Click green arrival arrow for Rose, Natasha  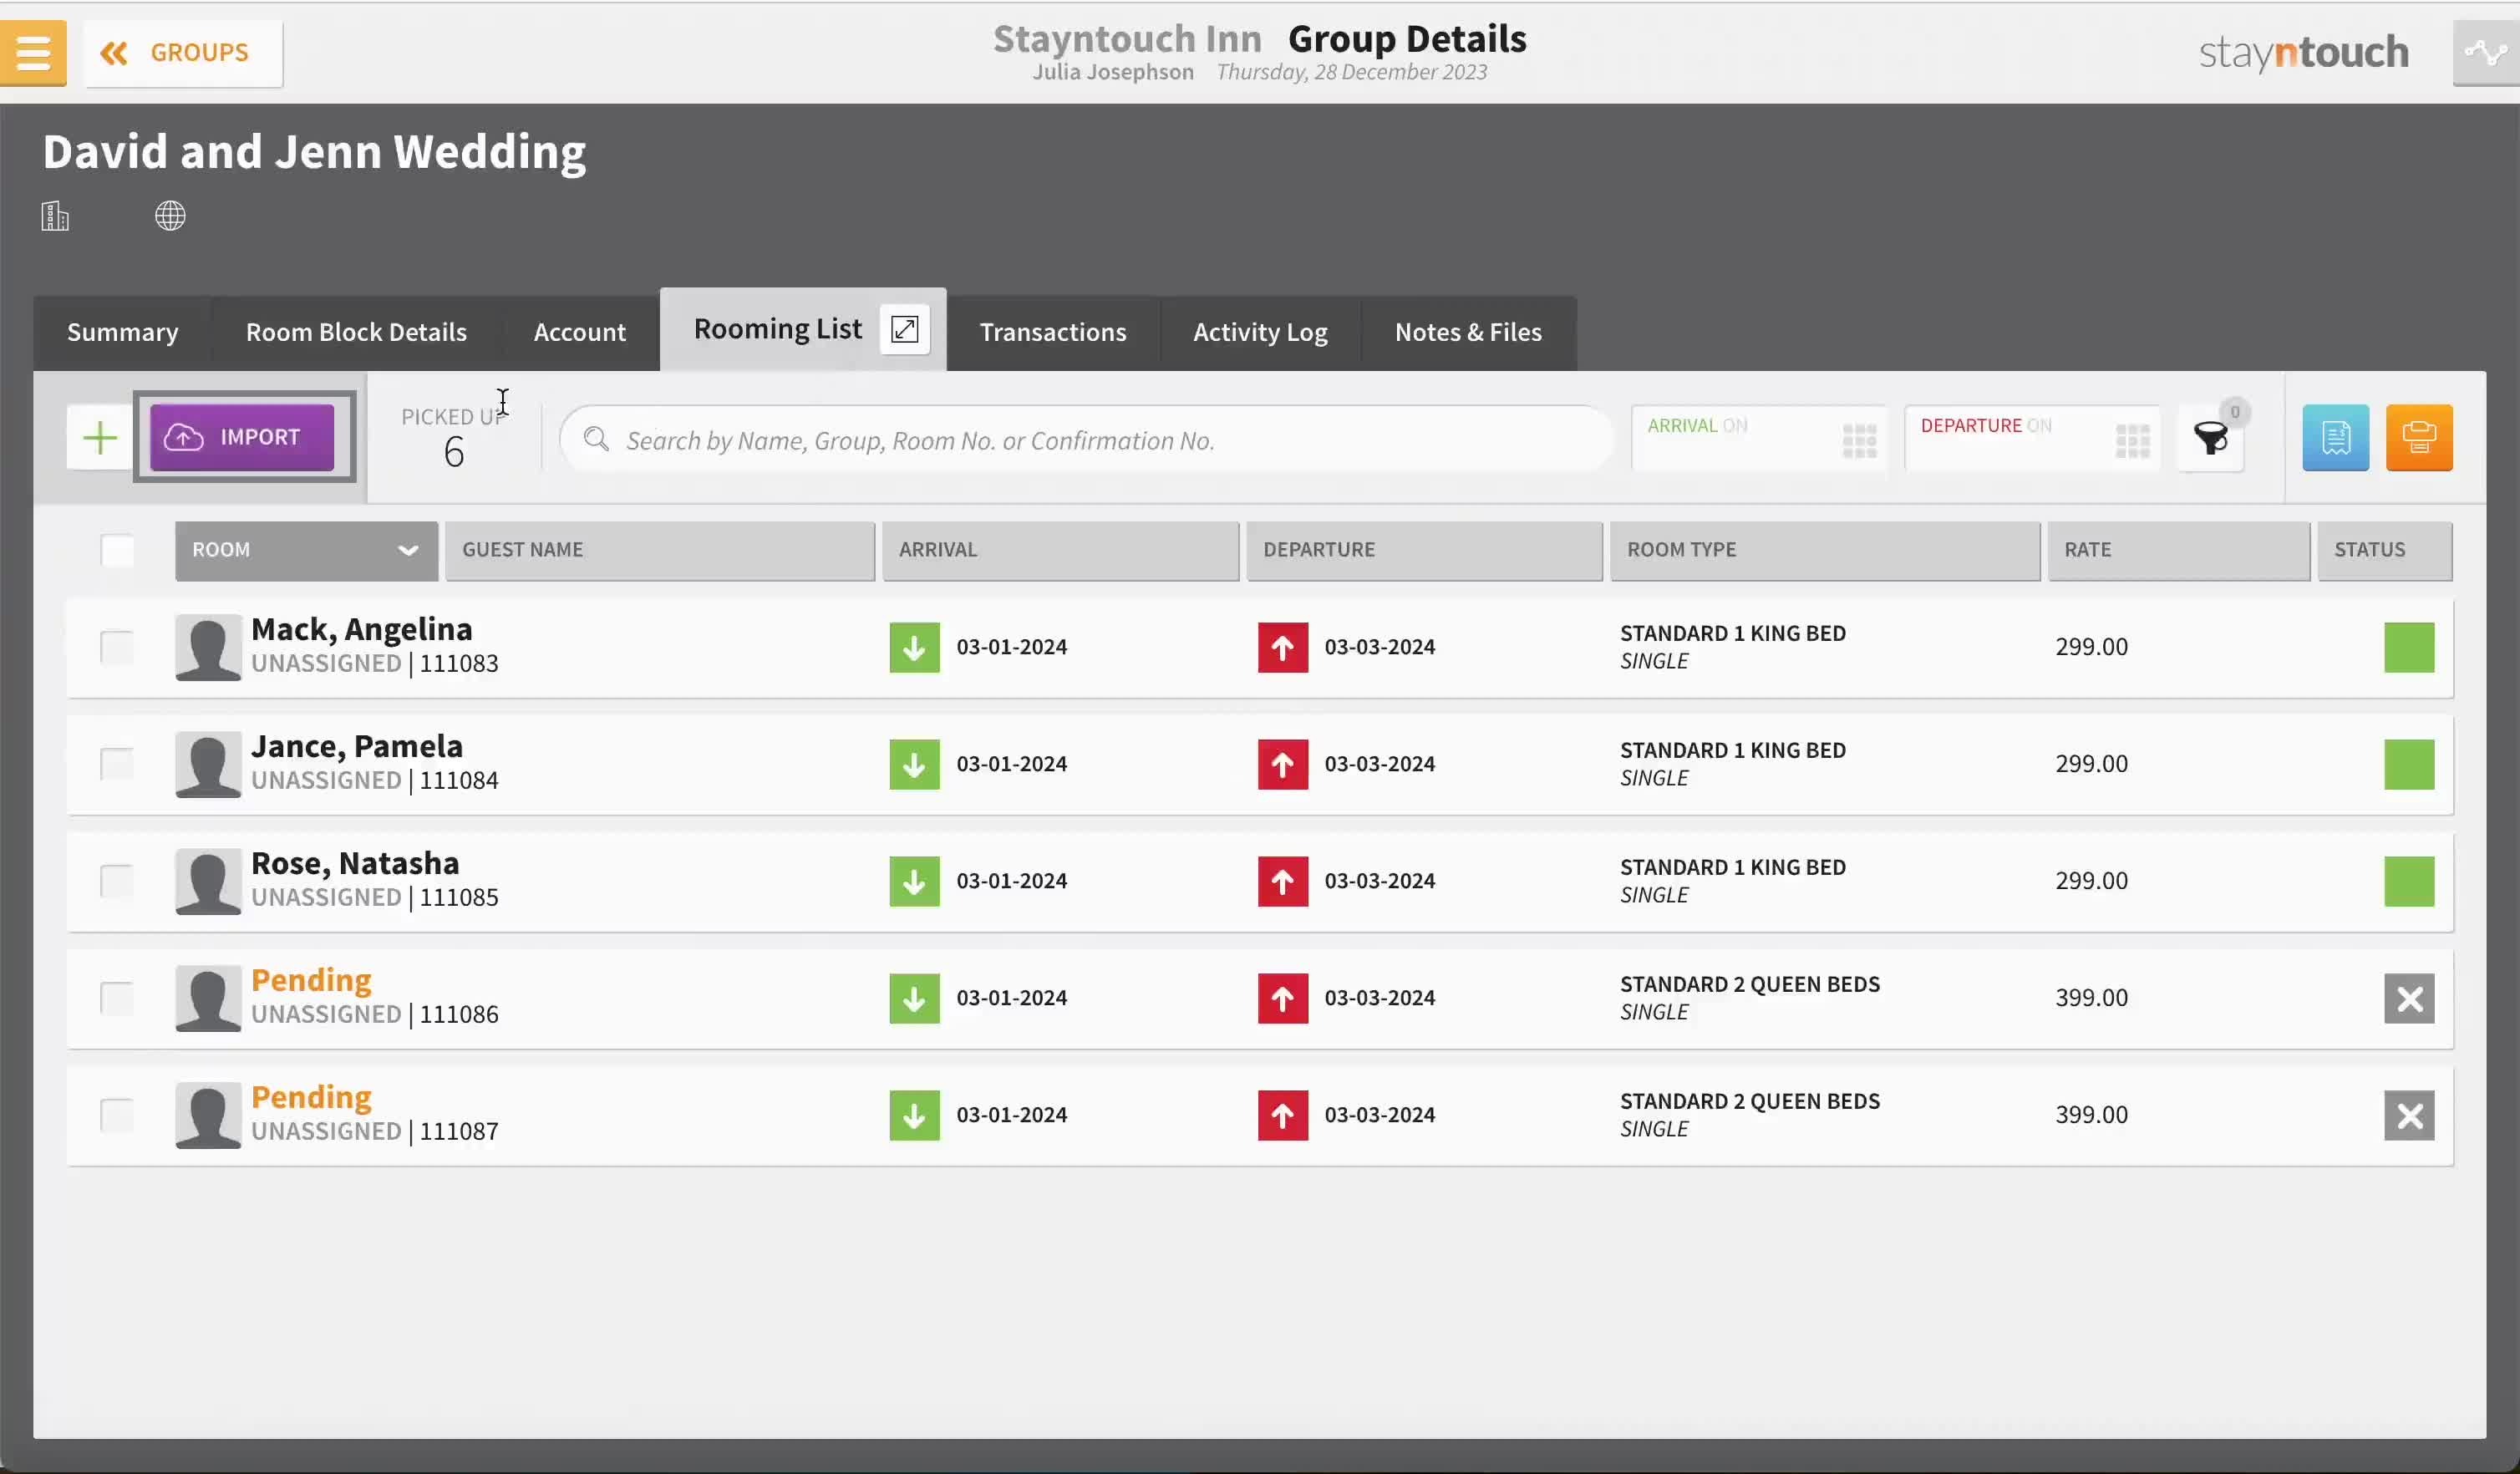pos(914,881)
